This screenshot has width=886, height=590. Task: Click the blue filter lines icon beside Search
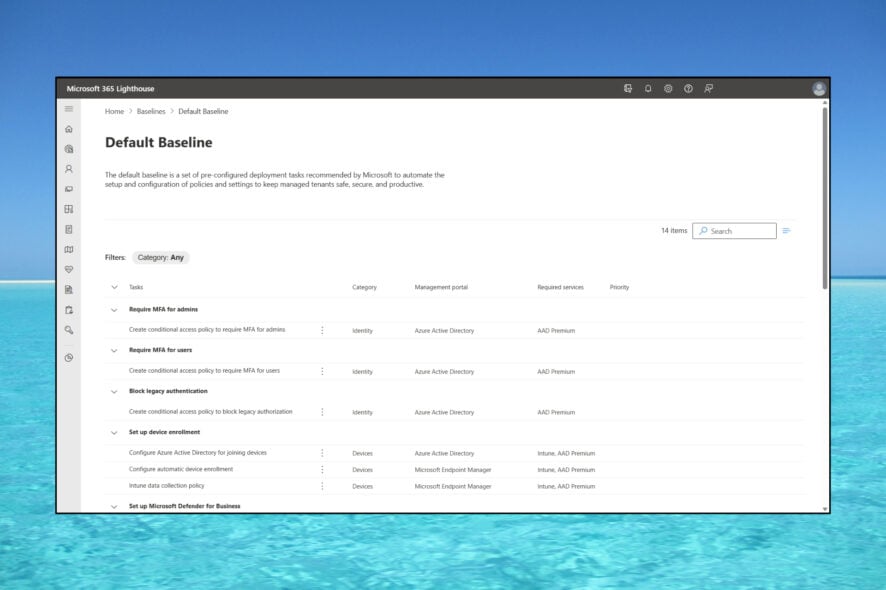(x=787, y=231)
